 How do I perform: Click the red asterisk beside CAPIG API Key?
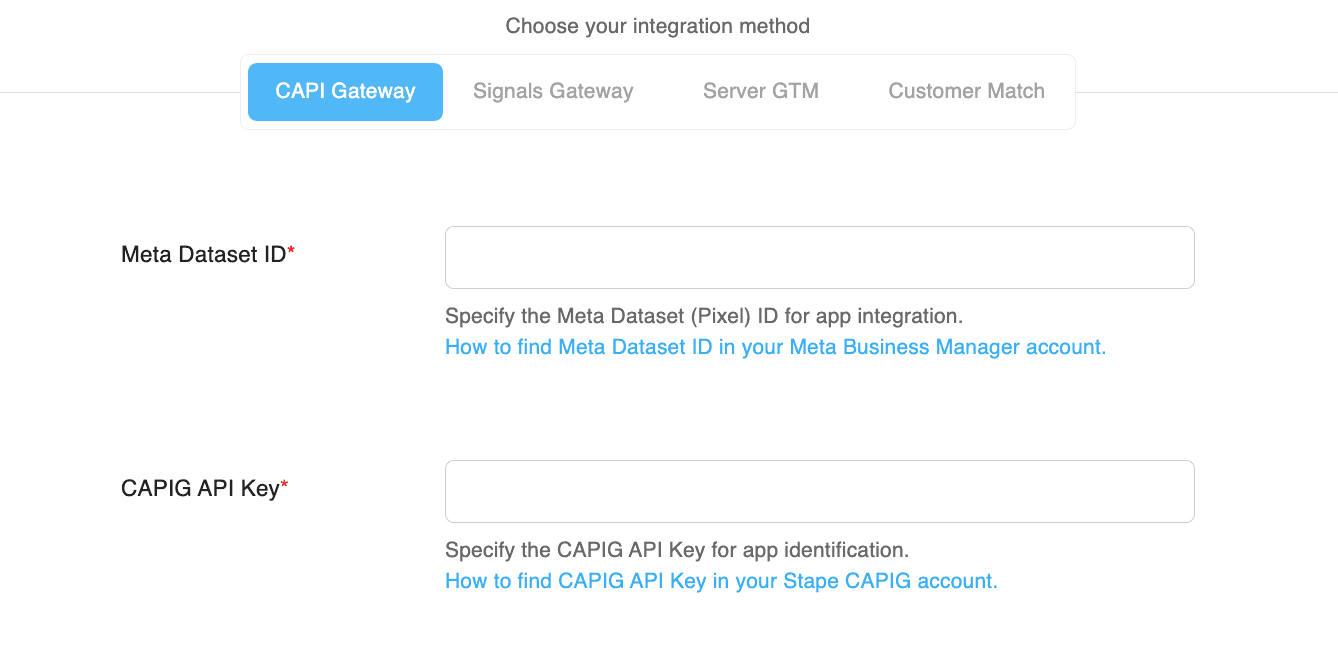[284, 486]
